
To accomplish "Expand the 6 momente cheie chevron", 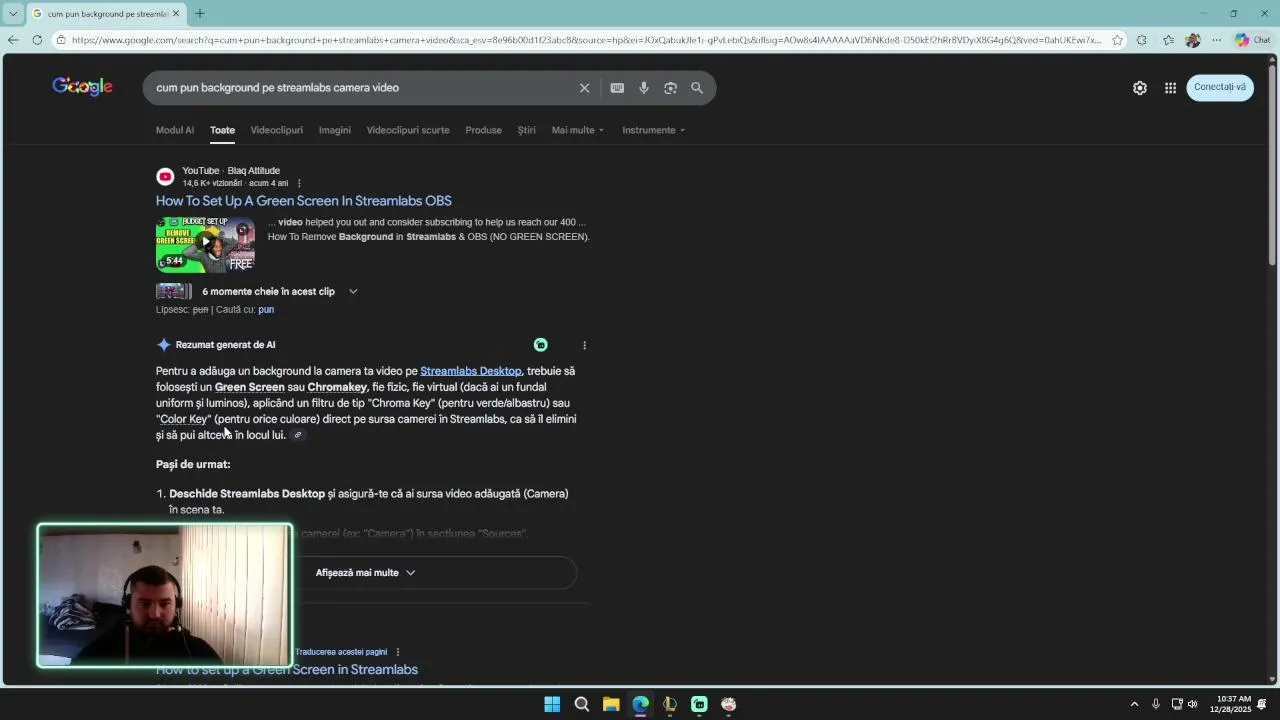I will coord(353,292).
